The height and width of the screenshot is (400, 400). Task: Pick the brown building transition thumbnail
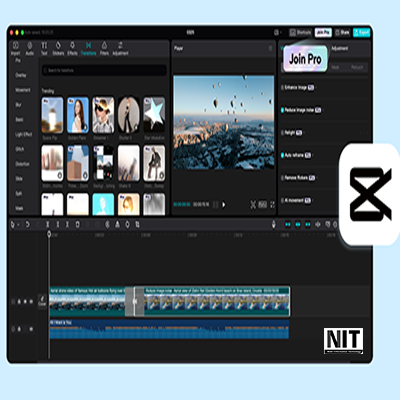pos(78,163)
